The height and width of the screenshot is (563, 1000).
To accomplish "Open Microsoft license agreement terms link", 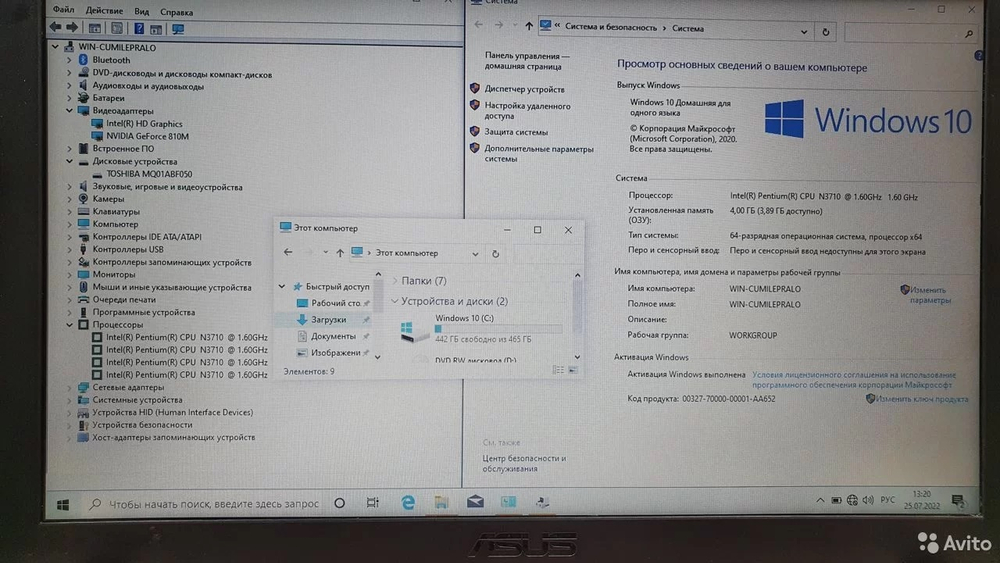I will click(x=853, y=380).
